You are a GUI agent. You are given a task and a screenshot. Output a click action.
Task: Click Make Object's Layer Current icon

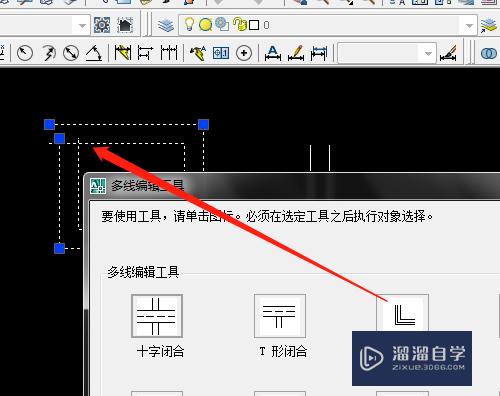click(489, 25)
